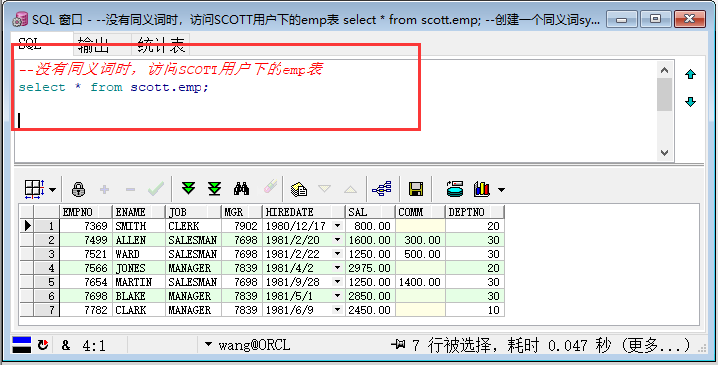This screenshot has width=718, height=365.
Task: Click the next record down-triangle icon
Action: click(325, 189)
